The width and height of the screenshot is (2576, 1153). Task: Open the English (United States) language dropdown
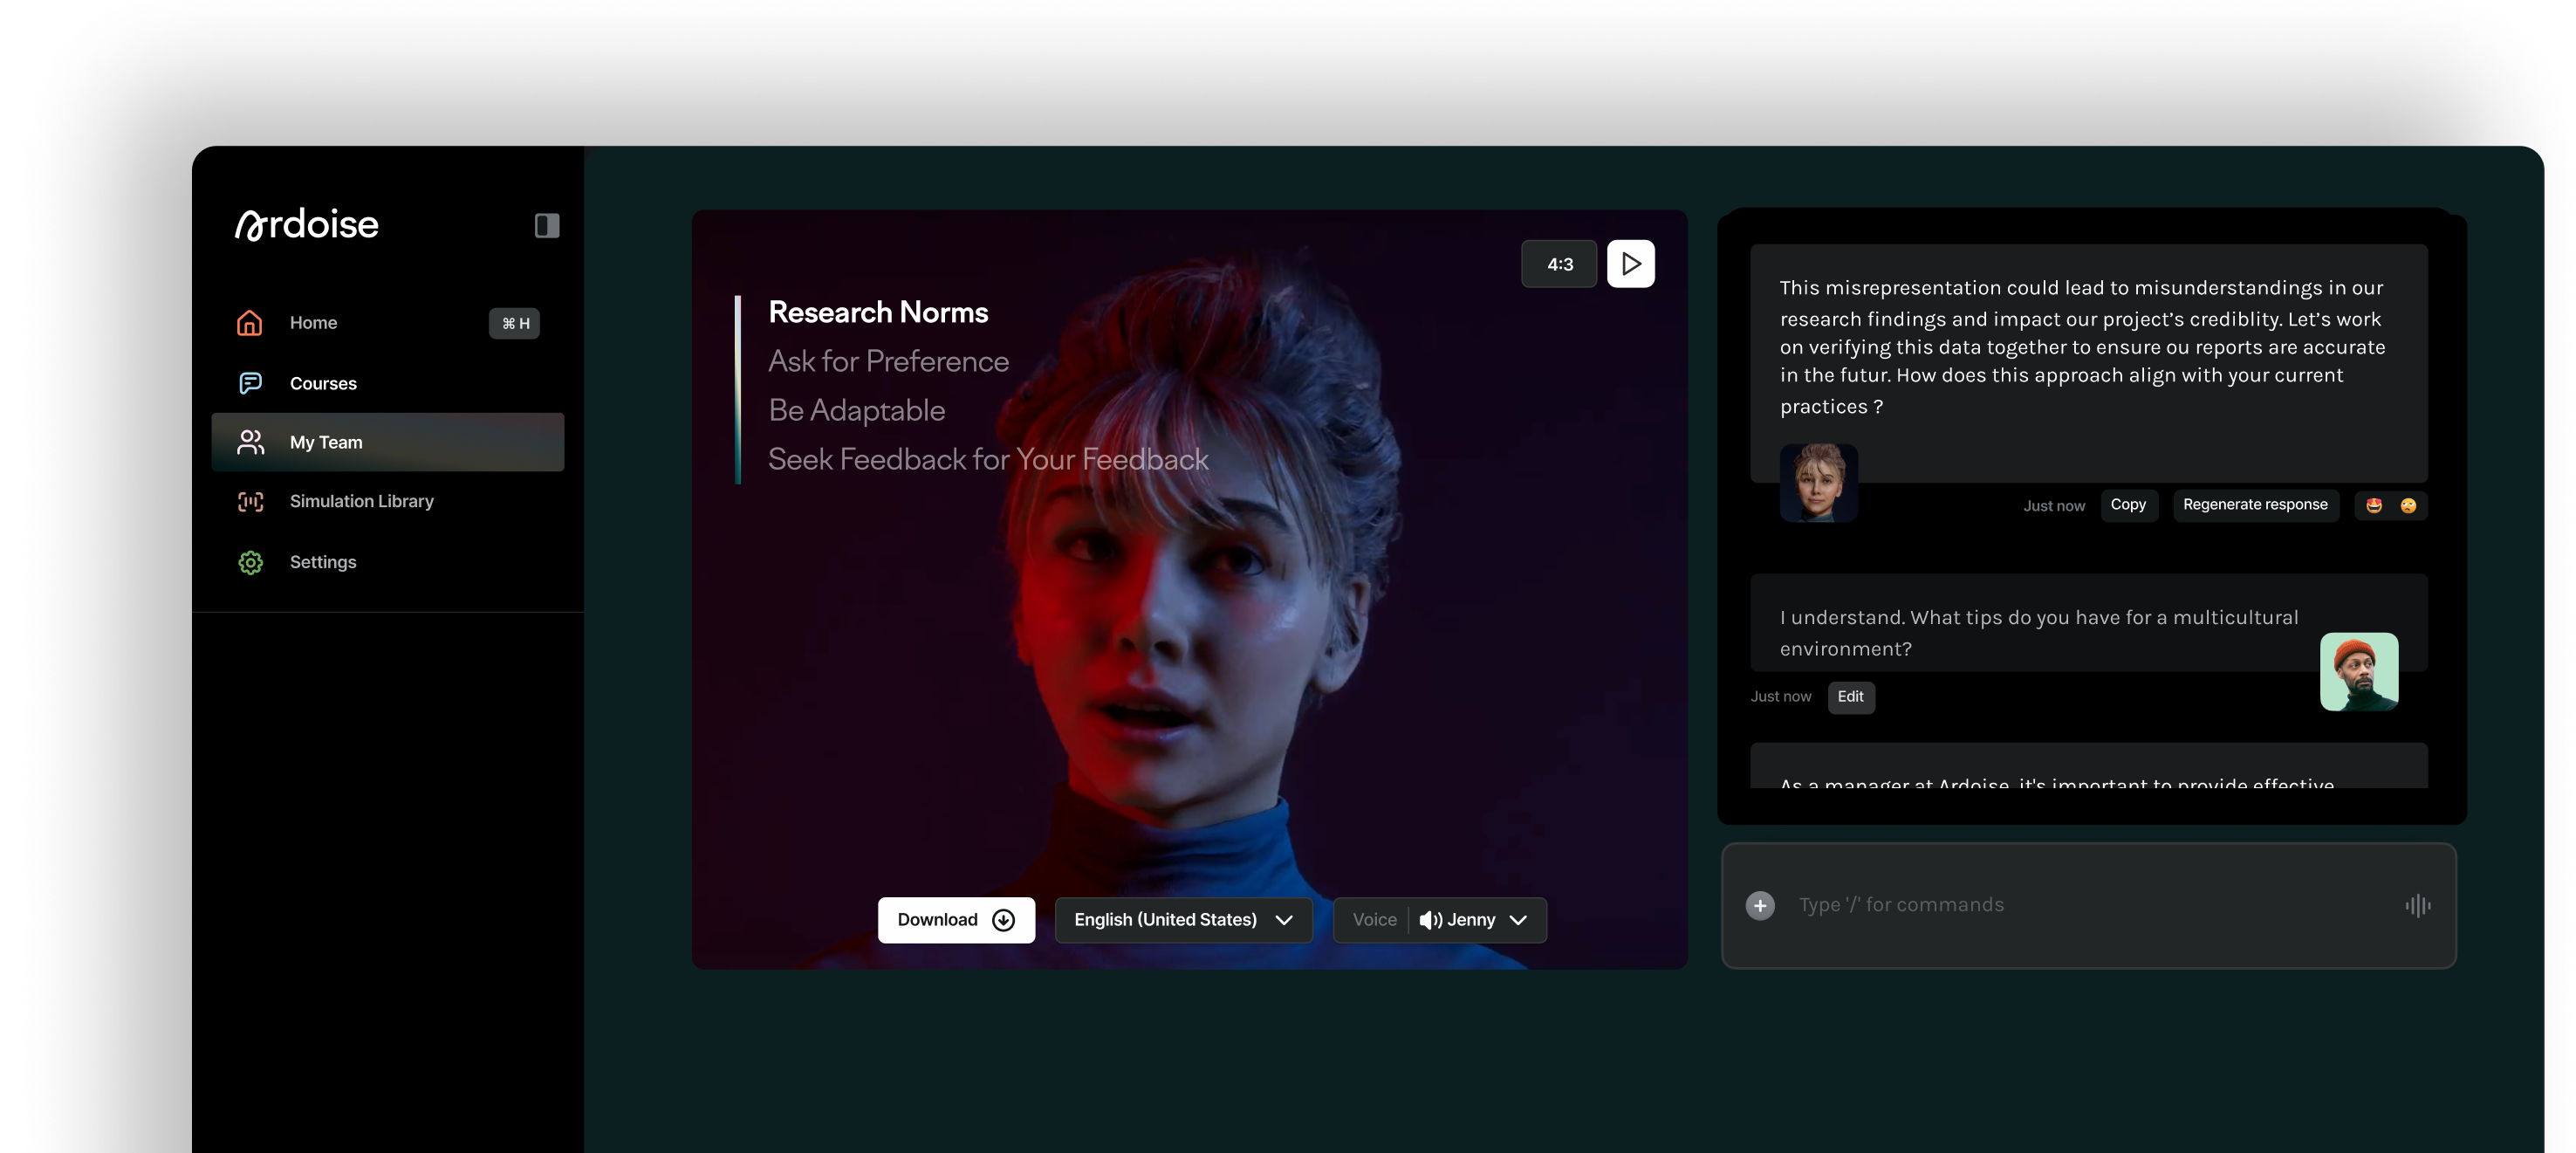tap(1183, 920)
